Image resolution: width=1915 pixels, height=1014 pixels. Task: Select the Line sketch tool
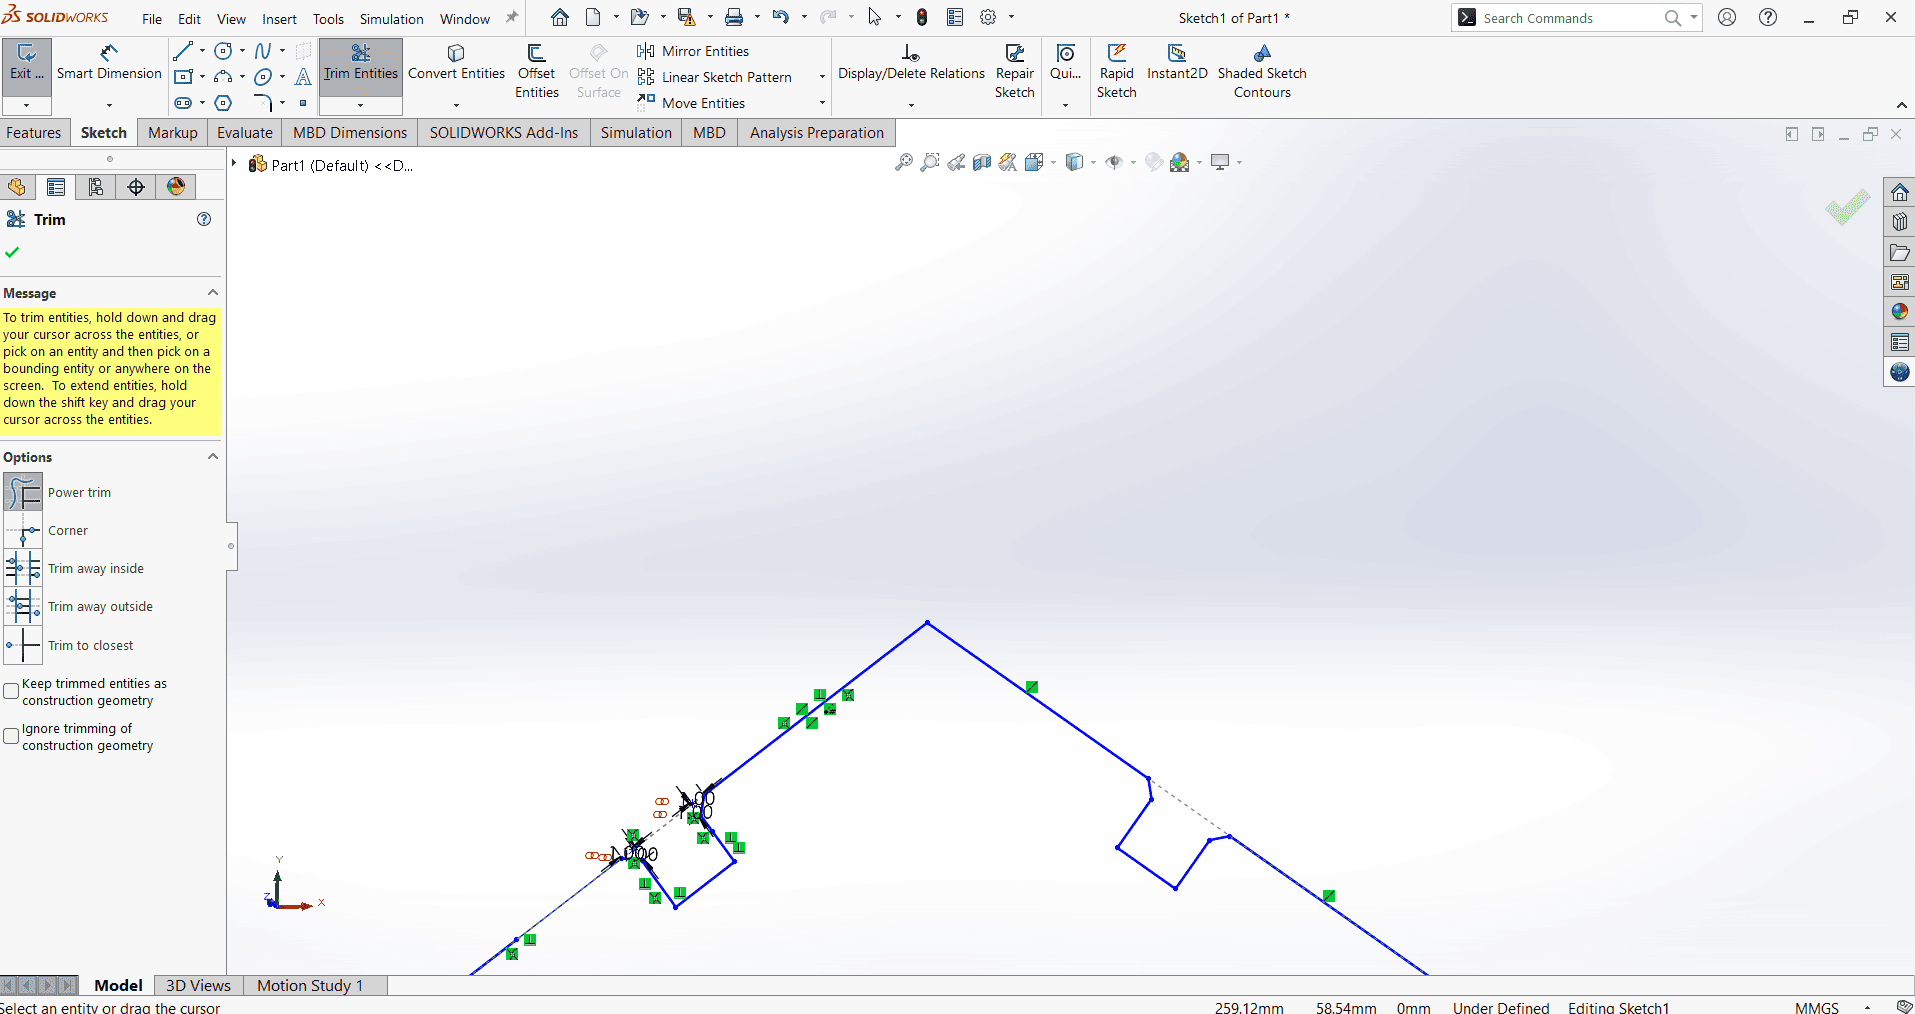coord(183,51)
